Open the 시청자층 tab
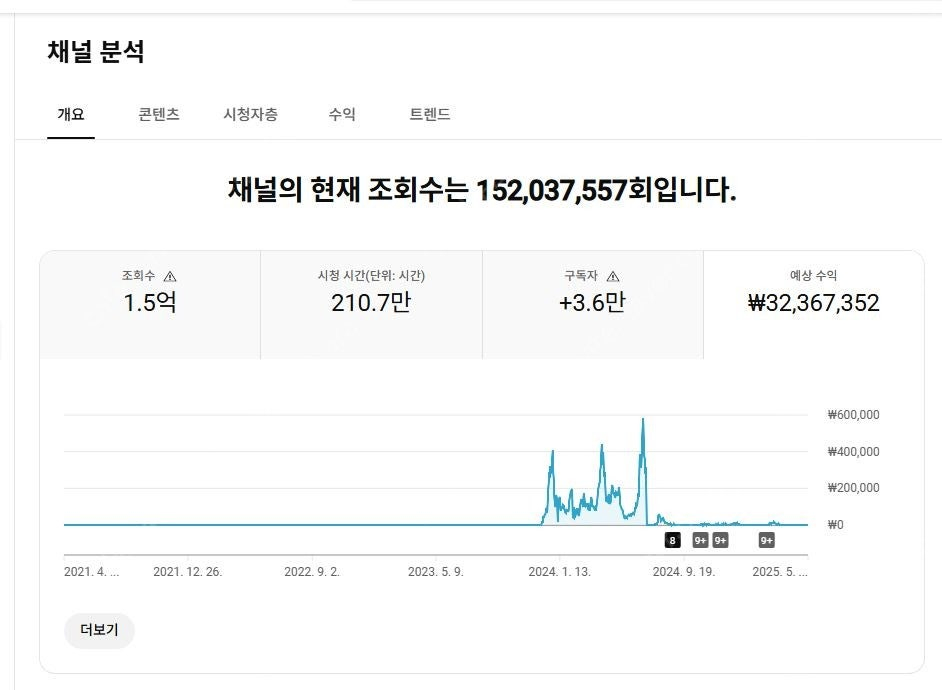Screen dimensions: 942x690 (251, 114)
